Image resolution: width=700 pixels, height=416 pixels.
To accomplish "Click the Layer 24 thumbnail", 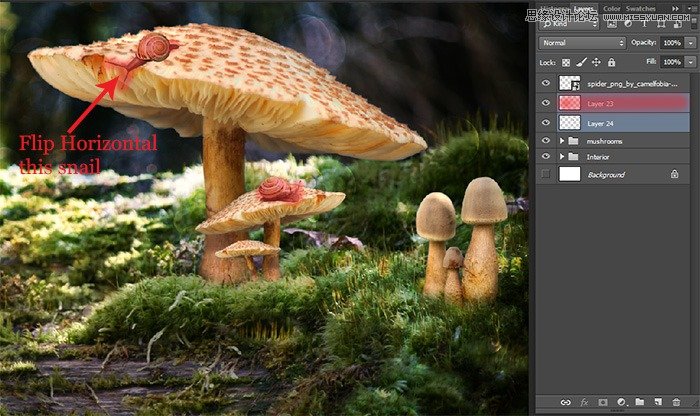I will click(570, 123).
